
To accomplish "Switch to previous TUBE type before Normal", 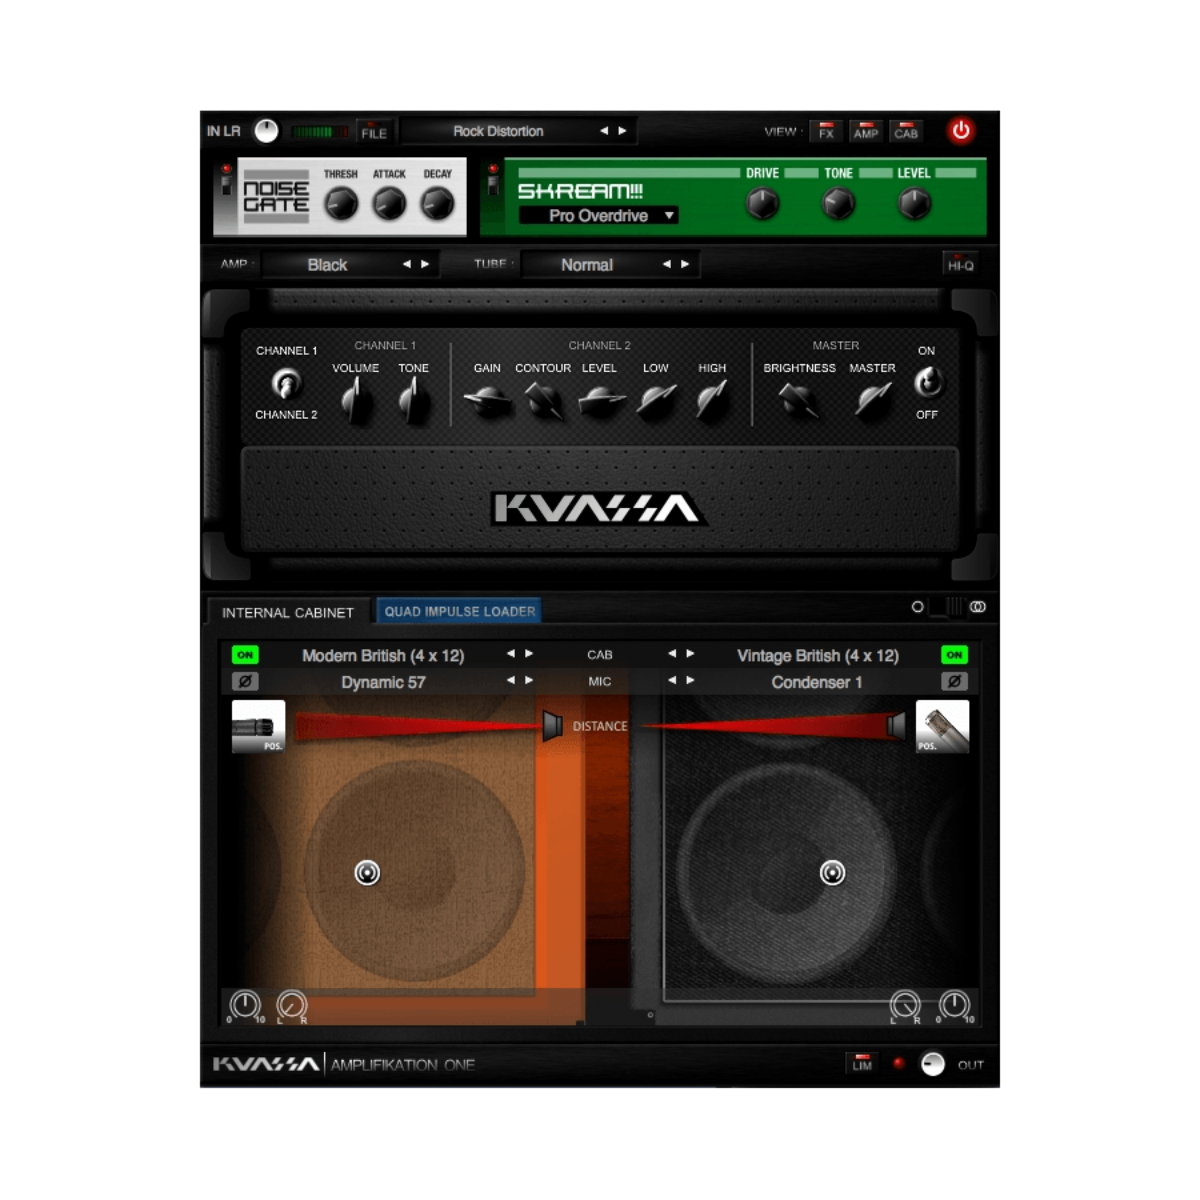I will pyautogui.click(x=667, y=264).
